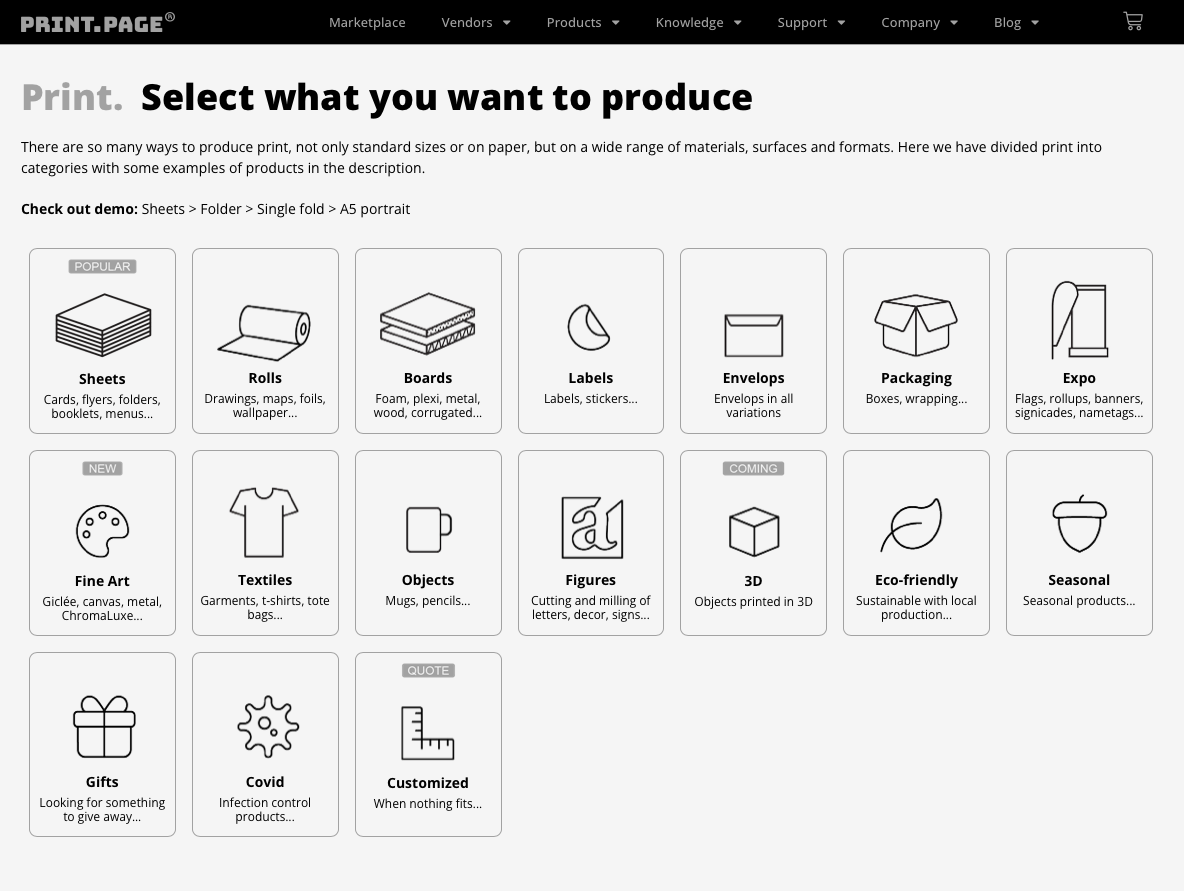Expand the Vendors dropdown menu
Screen dimensions: 1184x891
(x=475, y=22)
